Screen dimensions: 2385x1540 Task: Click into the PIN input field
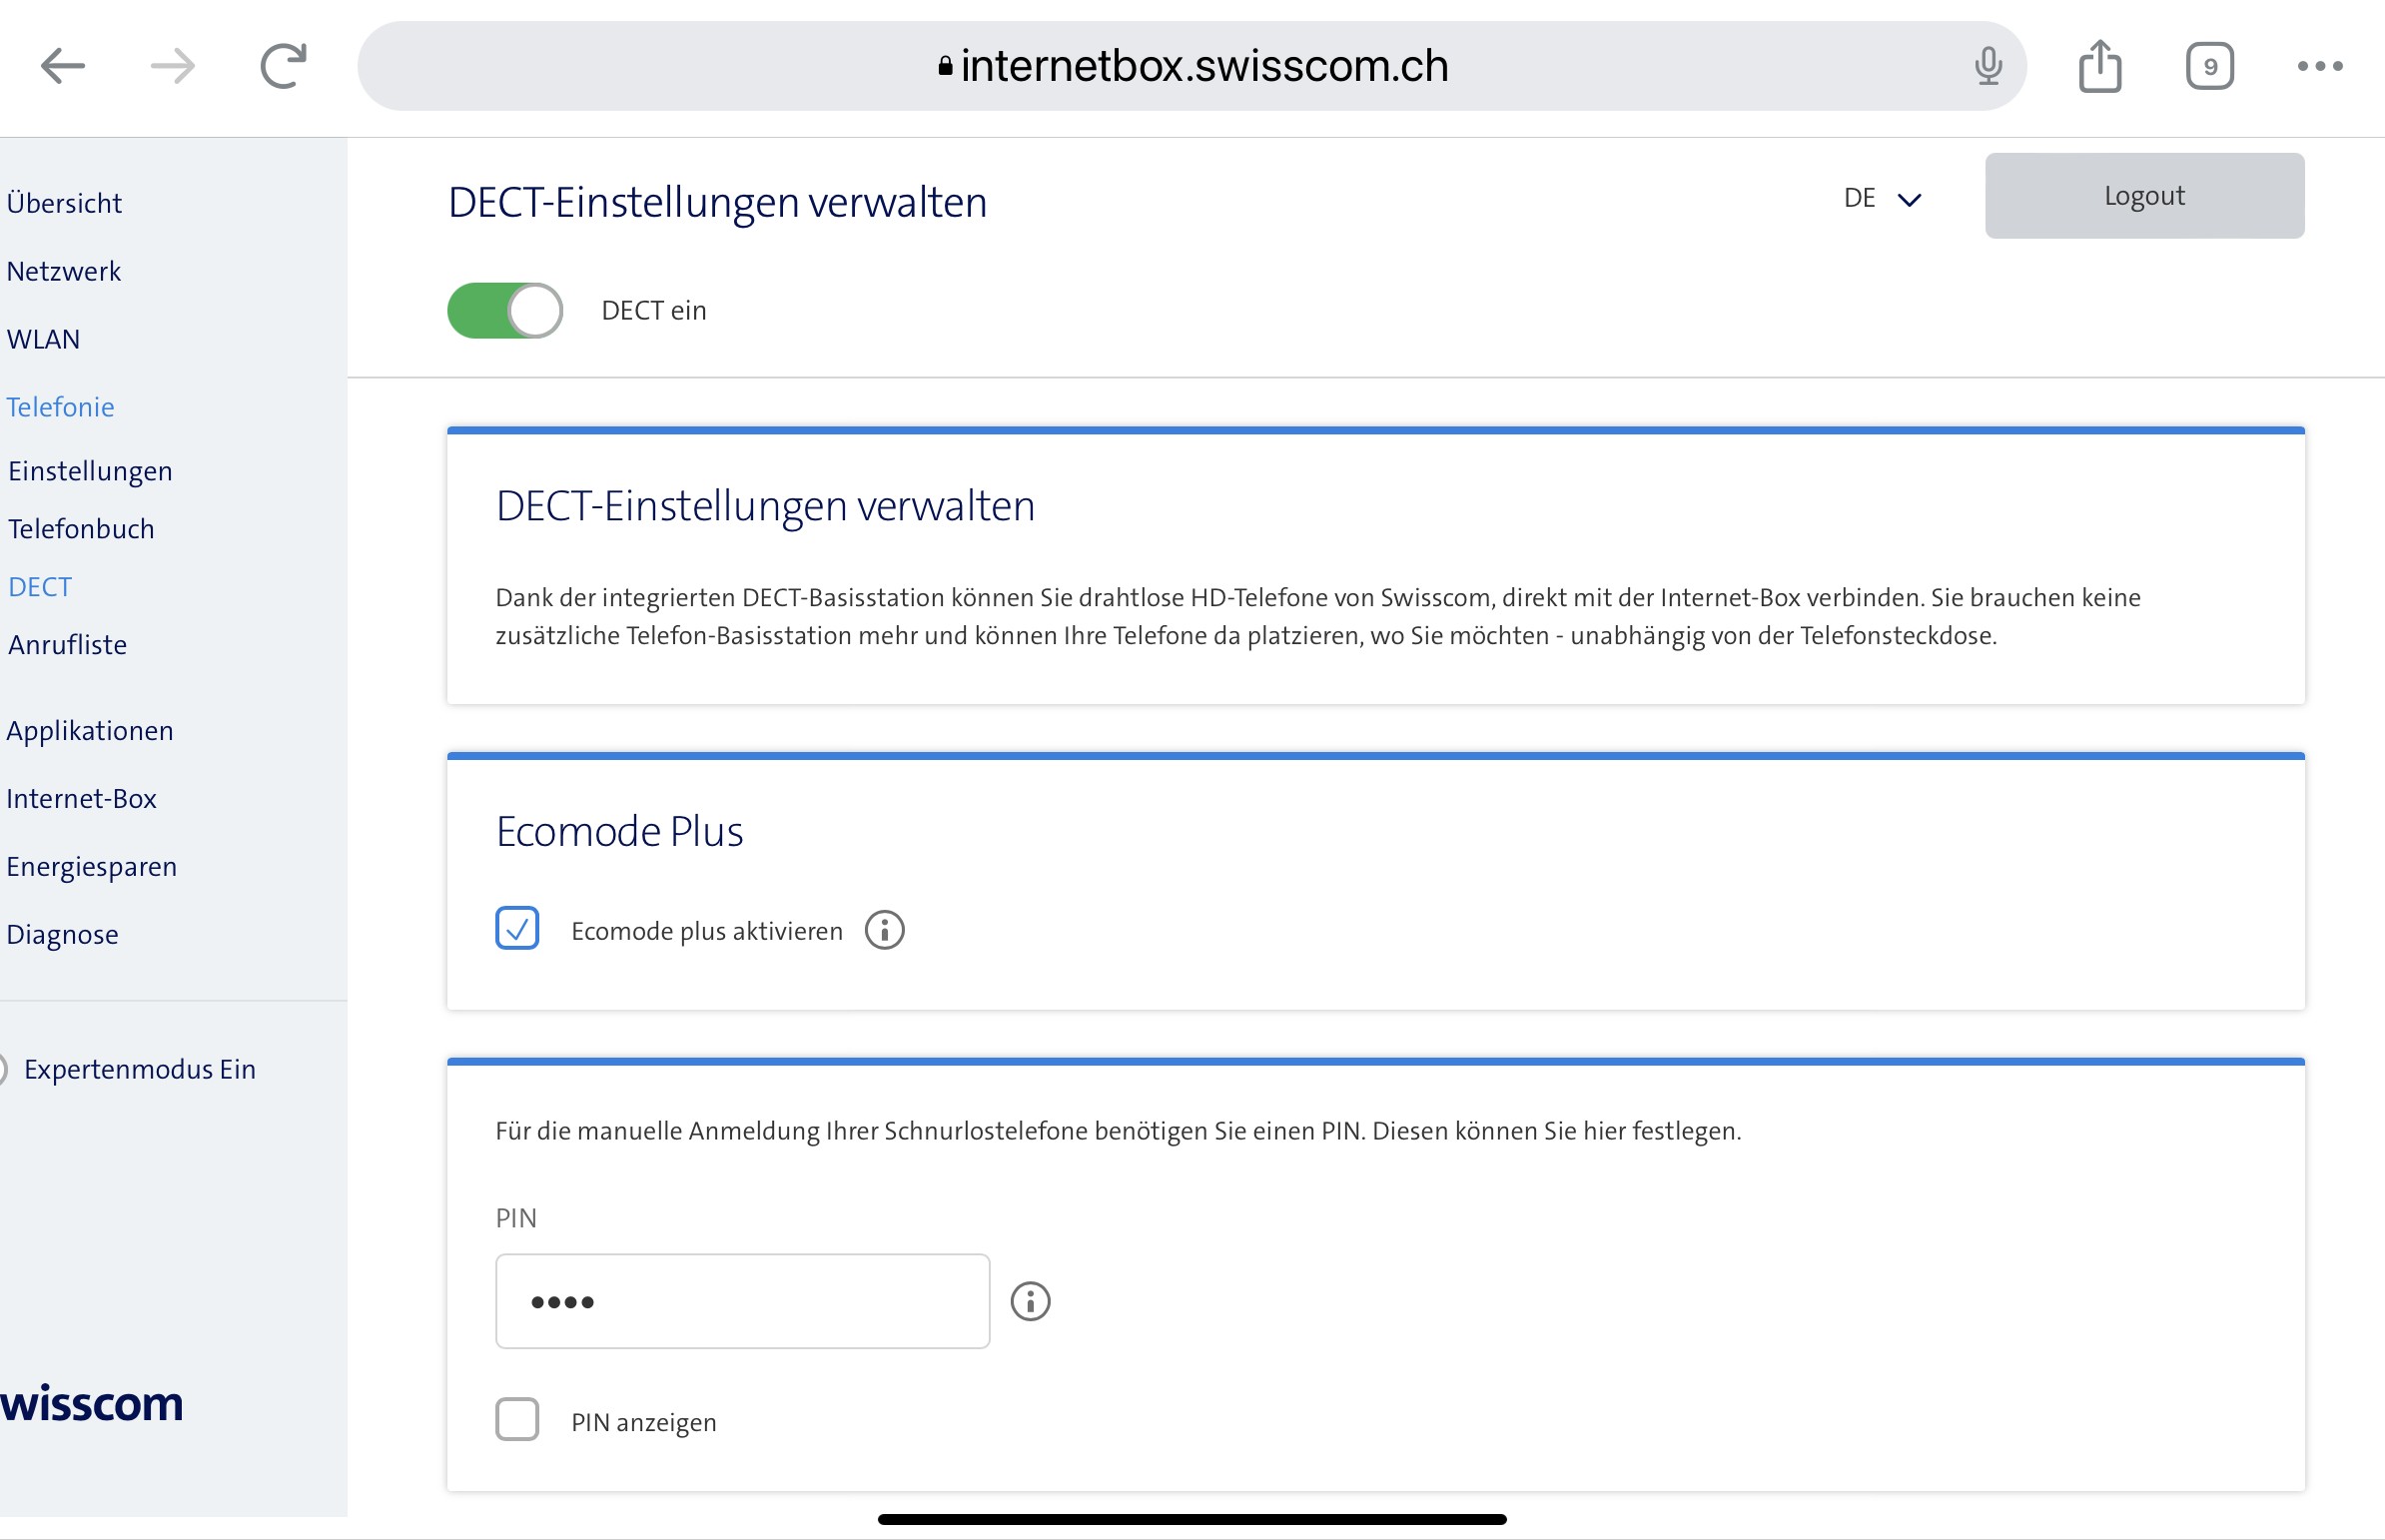click(742, 1301)
